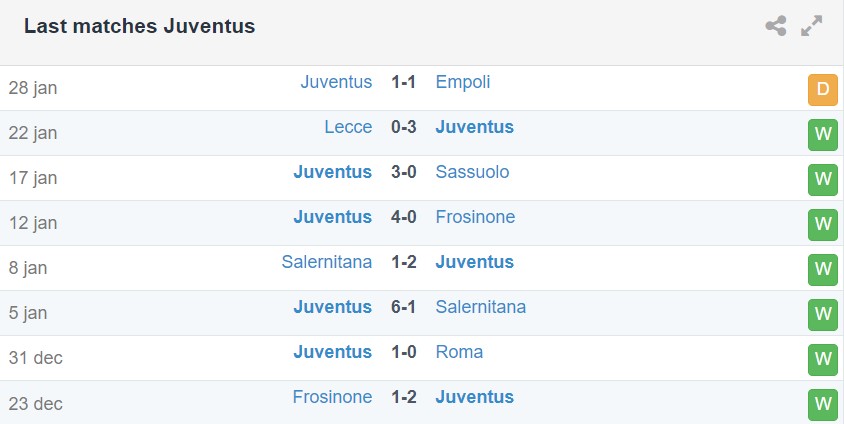Click the W badge for the Sassuolo match
Viewport: 844px width, 424px height.
click(822, 180)
